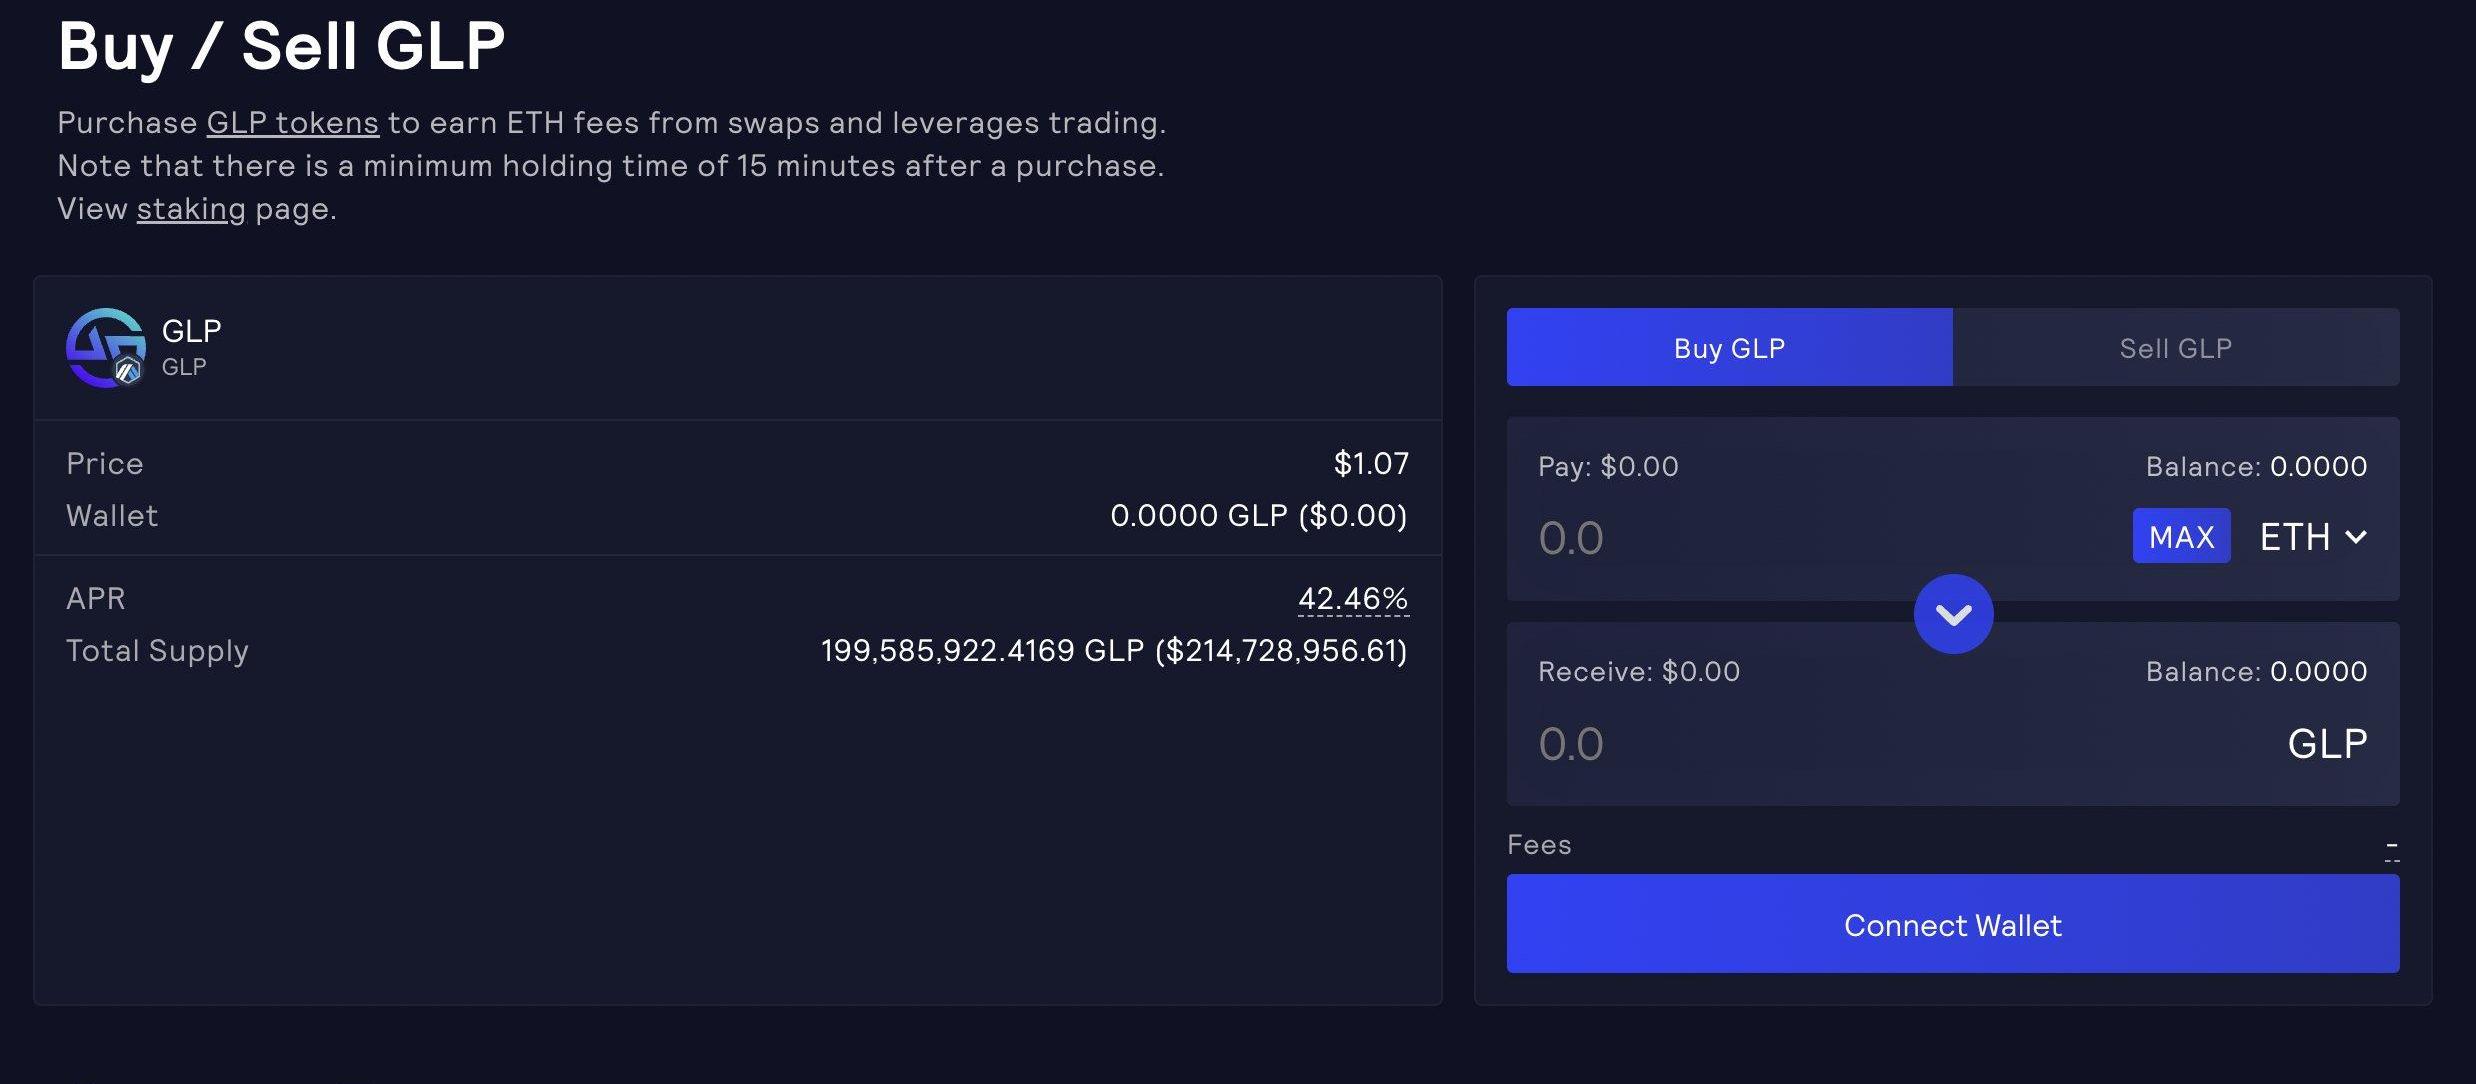Switch to the Buy GLP tab
The image size is (2476, 1084).
pos(1729,348)
